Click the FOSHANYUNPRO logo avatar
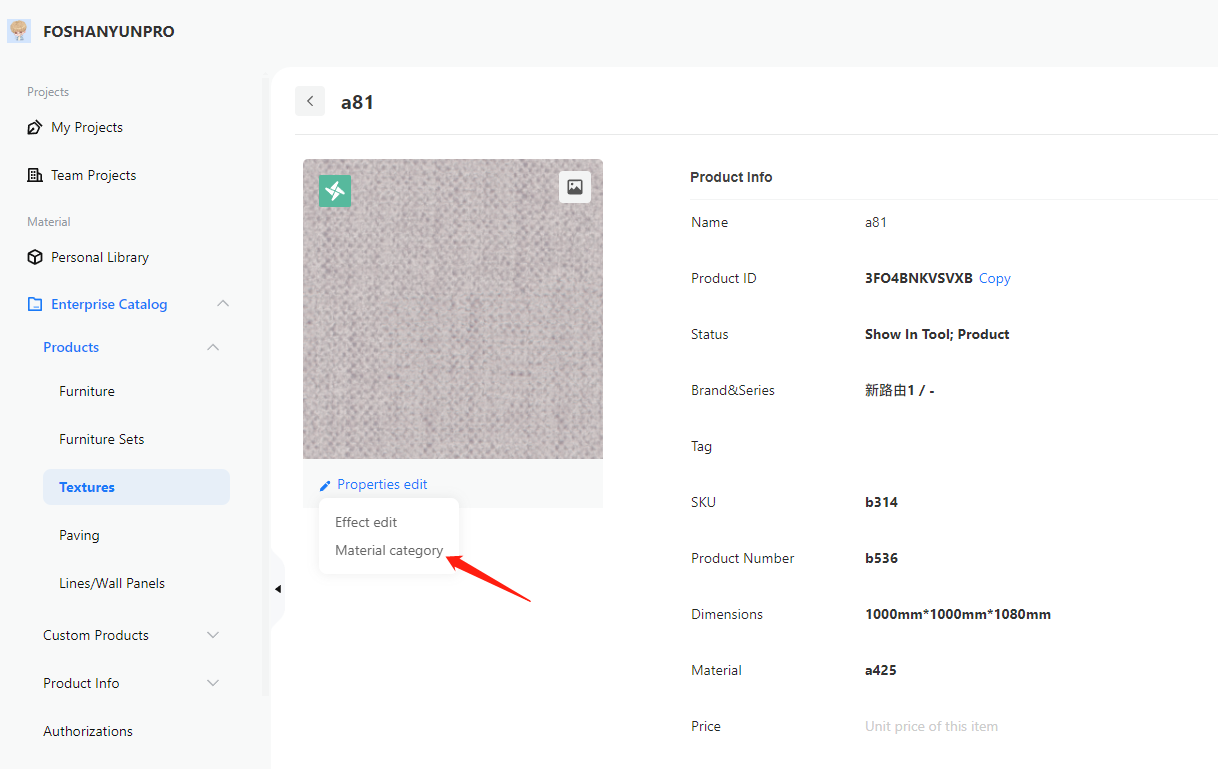 click(19, 31)
